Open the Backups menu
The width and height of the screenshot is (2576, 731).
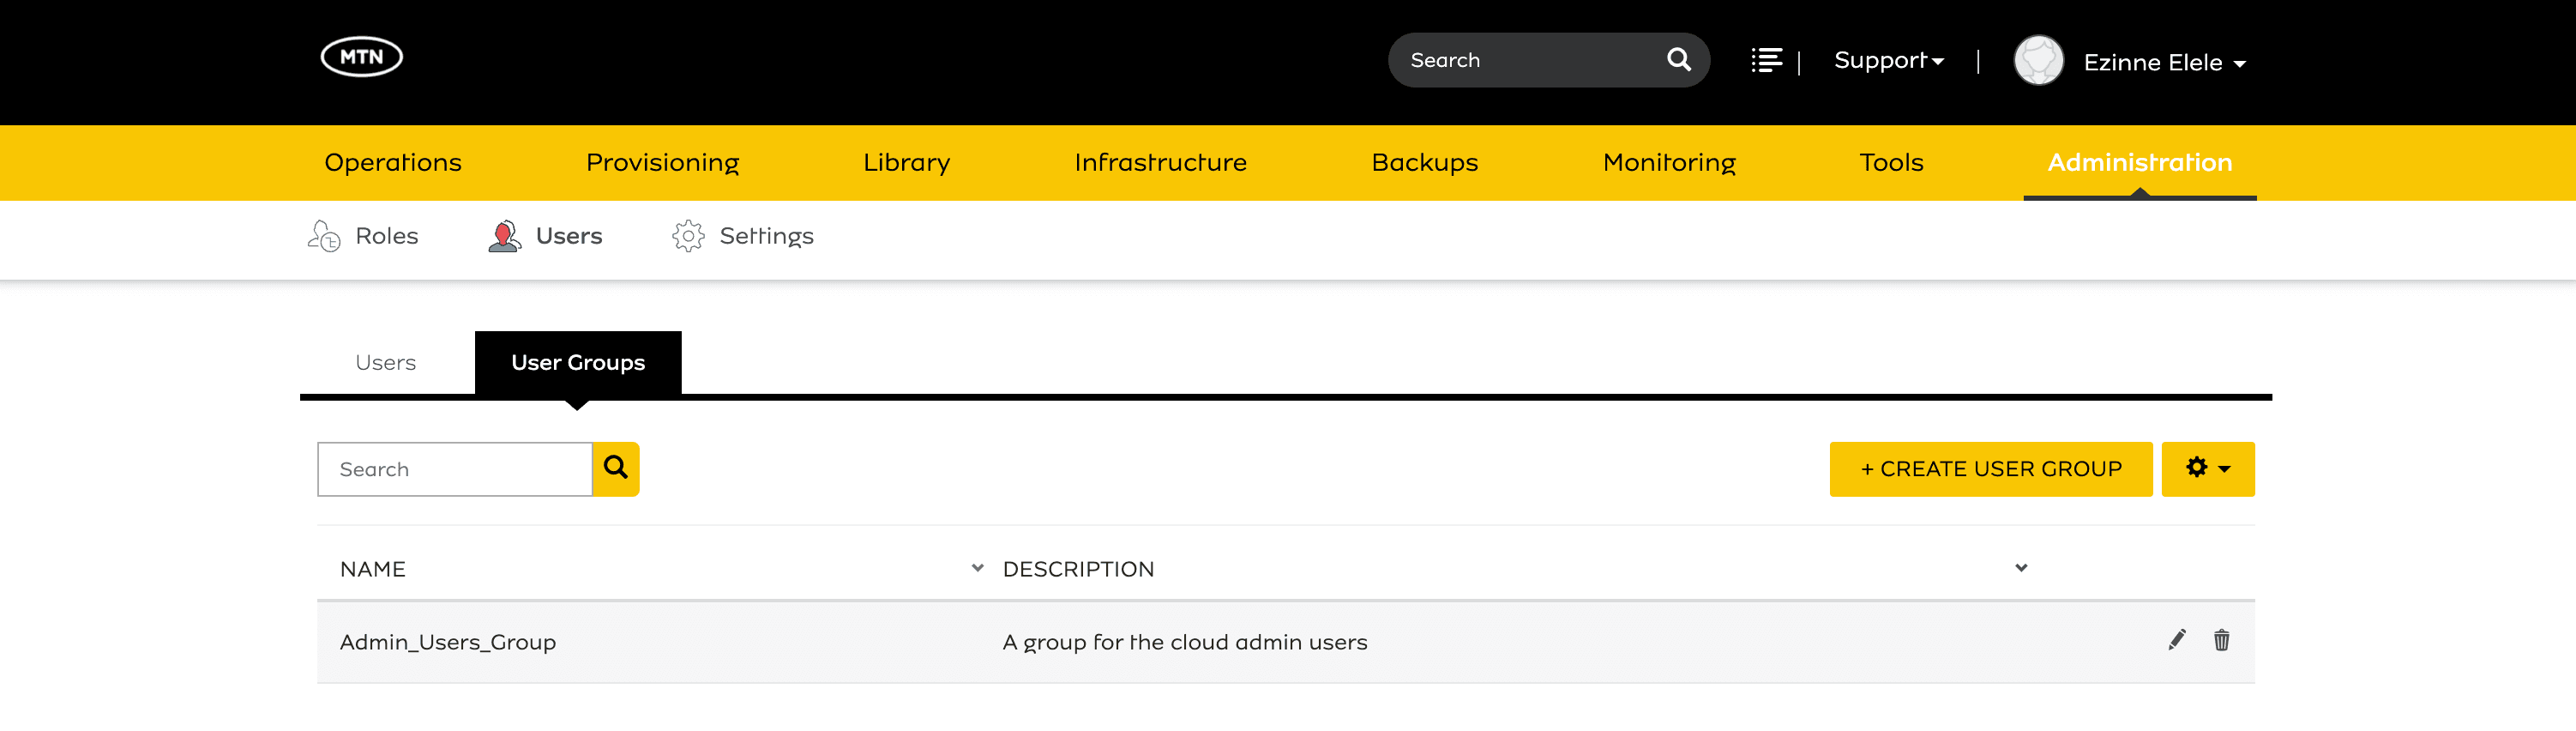pyautogui.click(x=1424, y=163)
